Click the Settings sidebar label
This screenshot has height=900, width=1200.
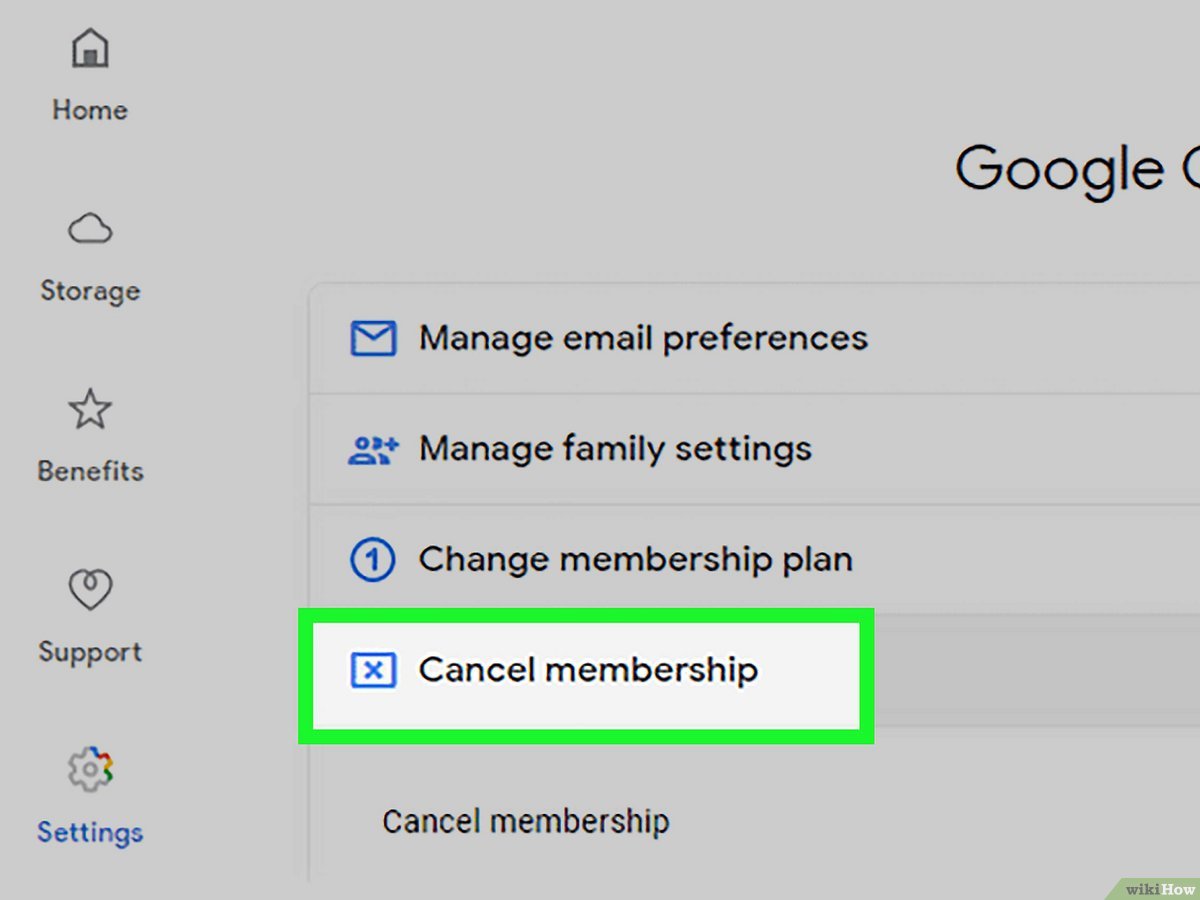(x=89, y=833)
